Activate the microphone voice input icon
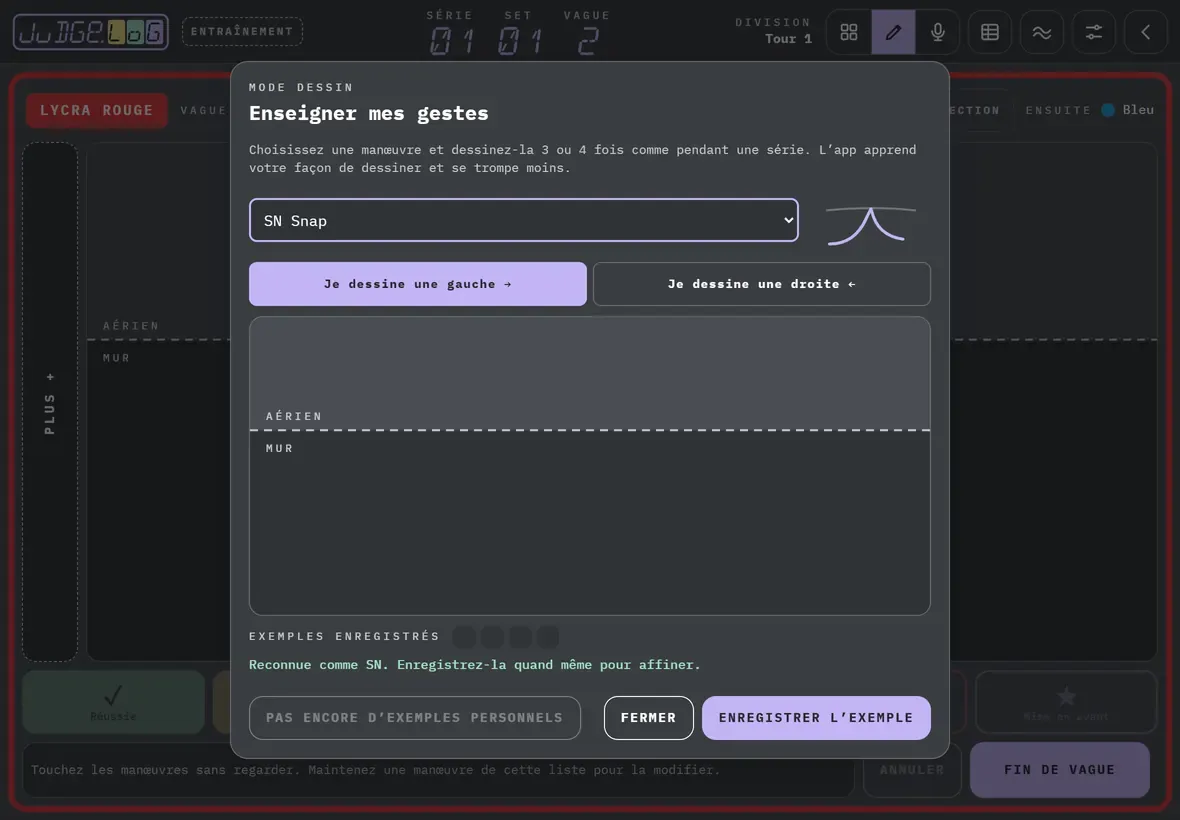Image resolution: width=1180 pixels, height=820 pixels. point(938,32)
